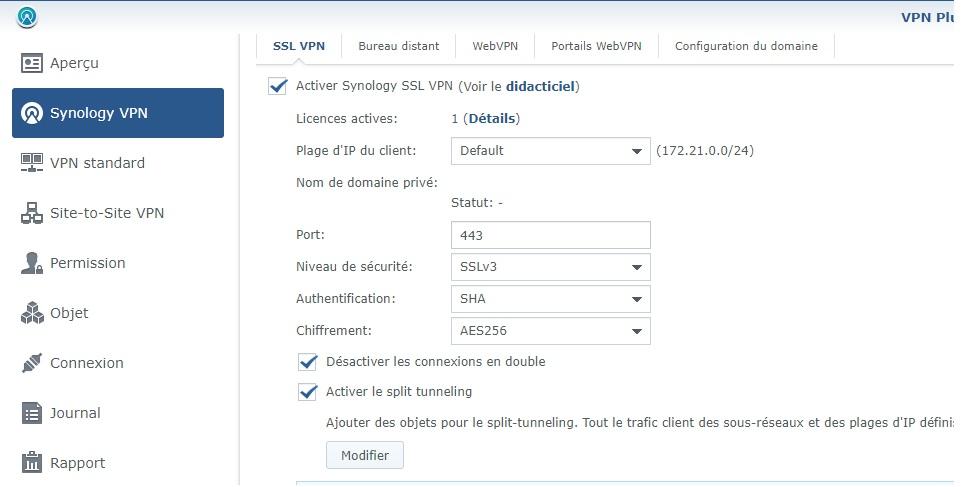The width and height of the screenshot is (963, 487).
Task: Toggle Activer Synology SSL VPN checkbox
Action: [x=278, y=86]
